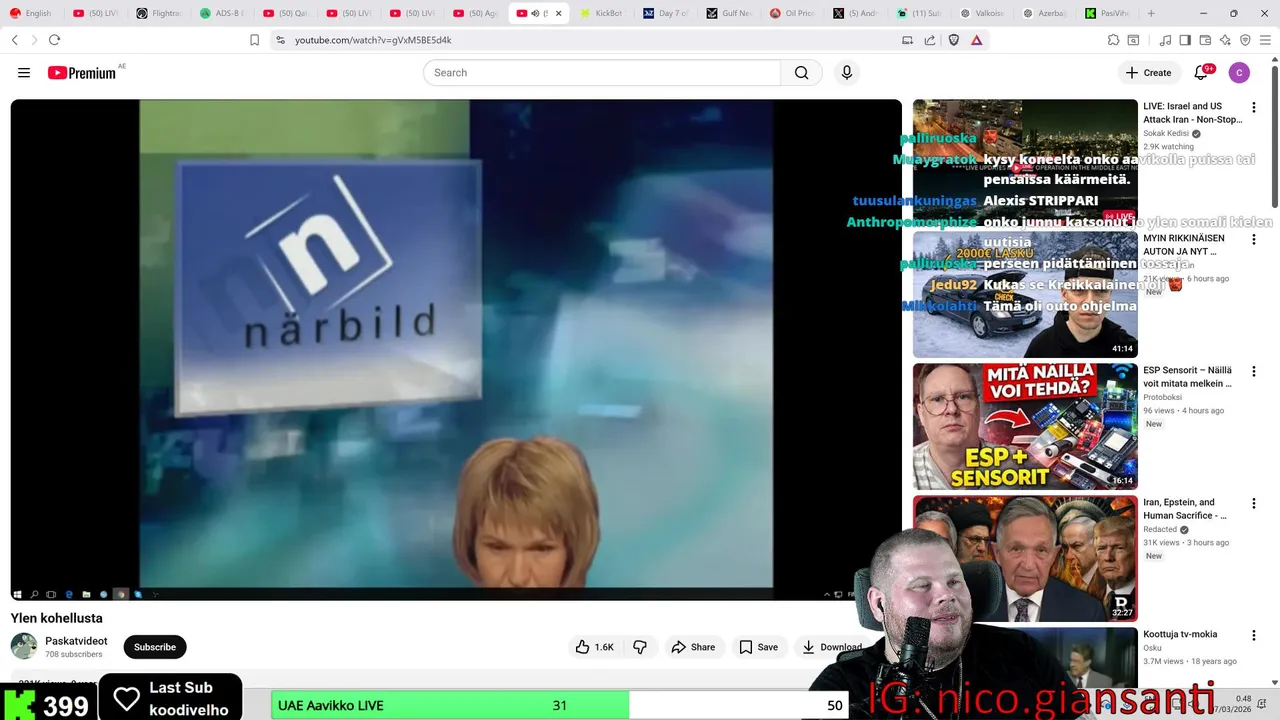This screenshot has width=1280, height=720.
Task: Open Brave Shields lion icon
Action: [x=953, y=40]
